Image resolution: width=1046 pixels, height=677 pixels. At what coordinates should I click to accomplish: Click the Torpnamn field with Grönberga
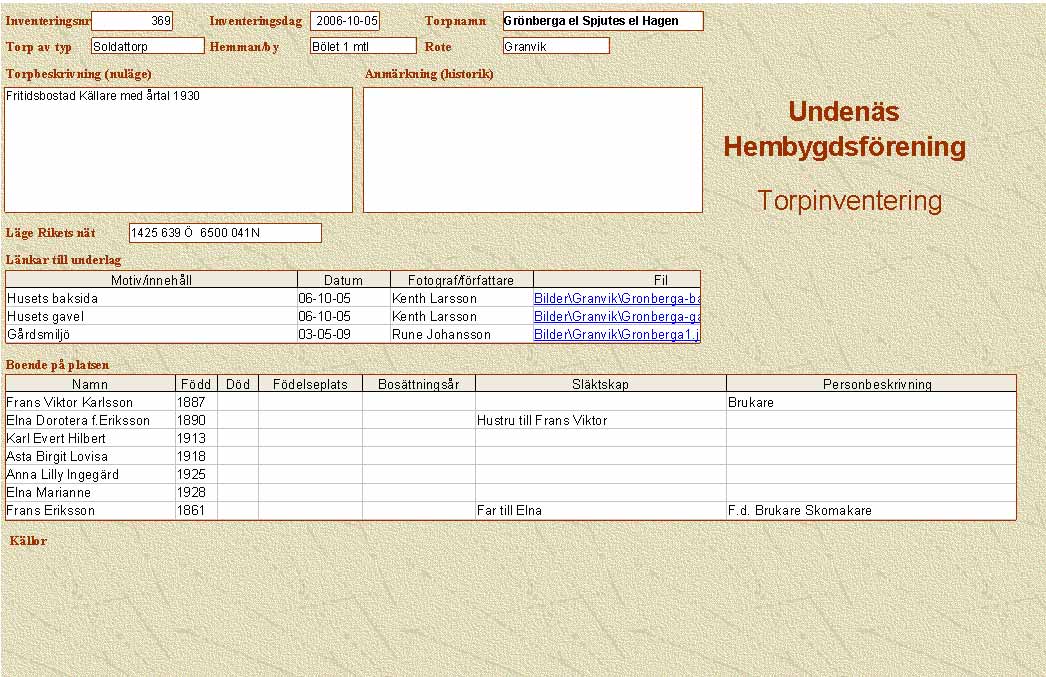(x=602, y=21)
